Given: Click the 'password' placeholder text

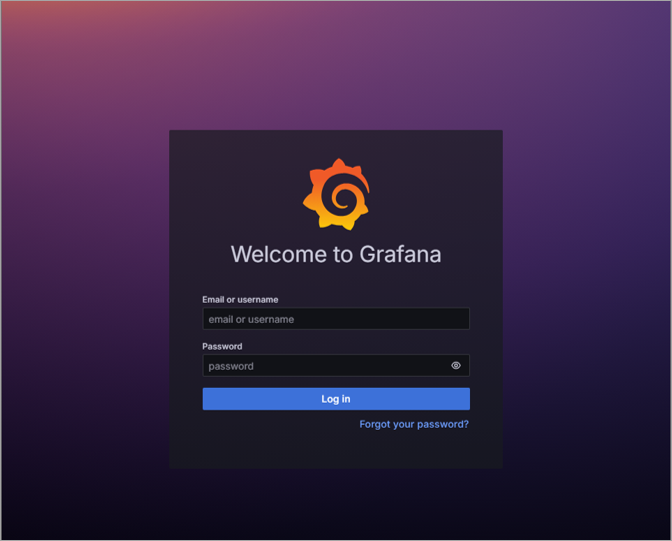Looking at the screenshot, I should [x=231, y=366].
